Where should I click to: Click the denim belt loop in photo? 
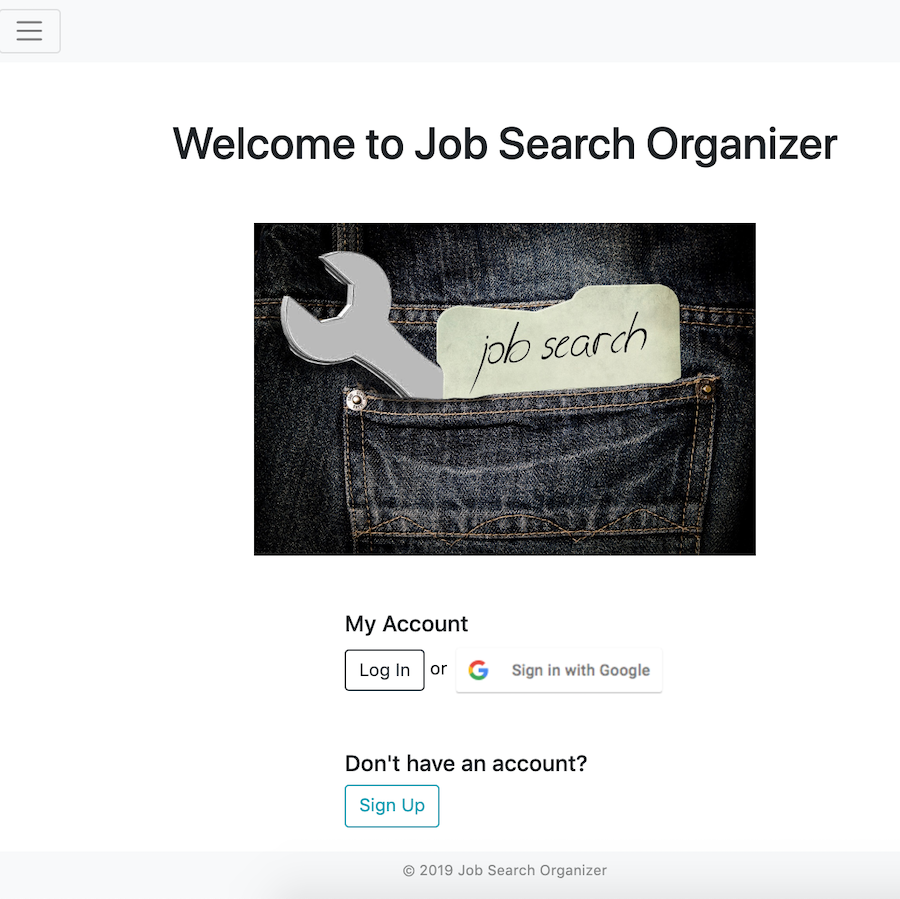tap(347, 237)
